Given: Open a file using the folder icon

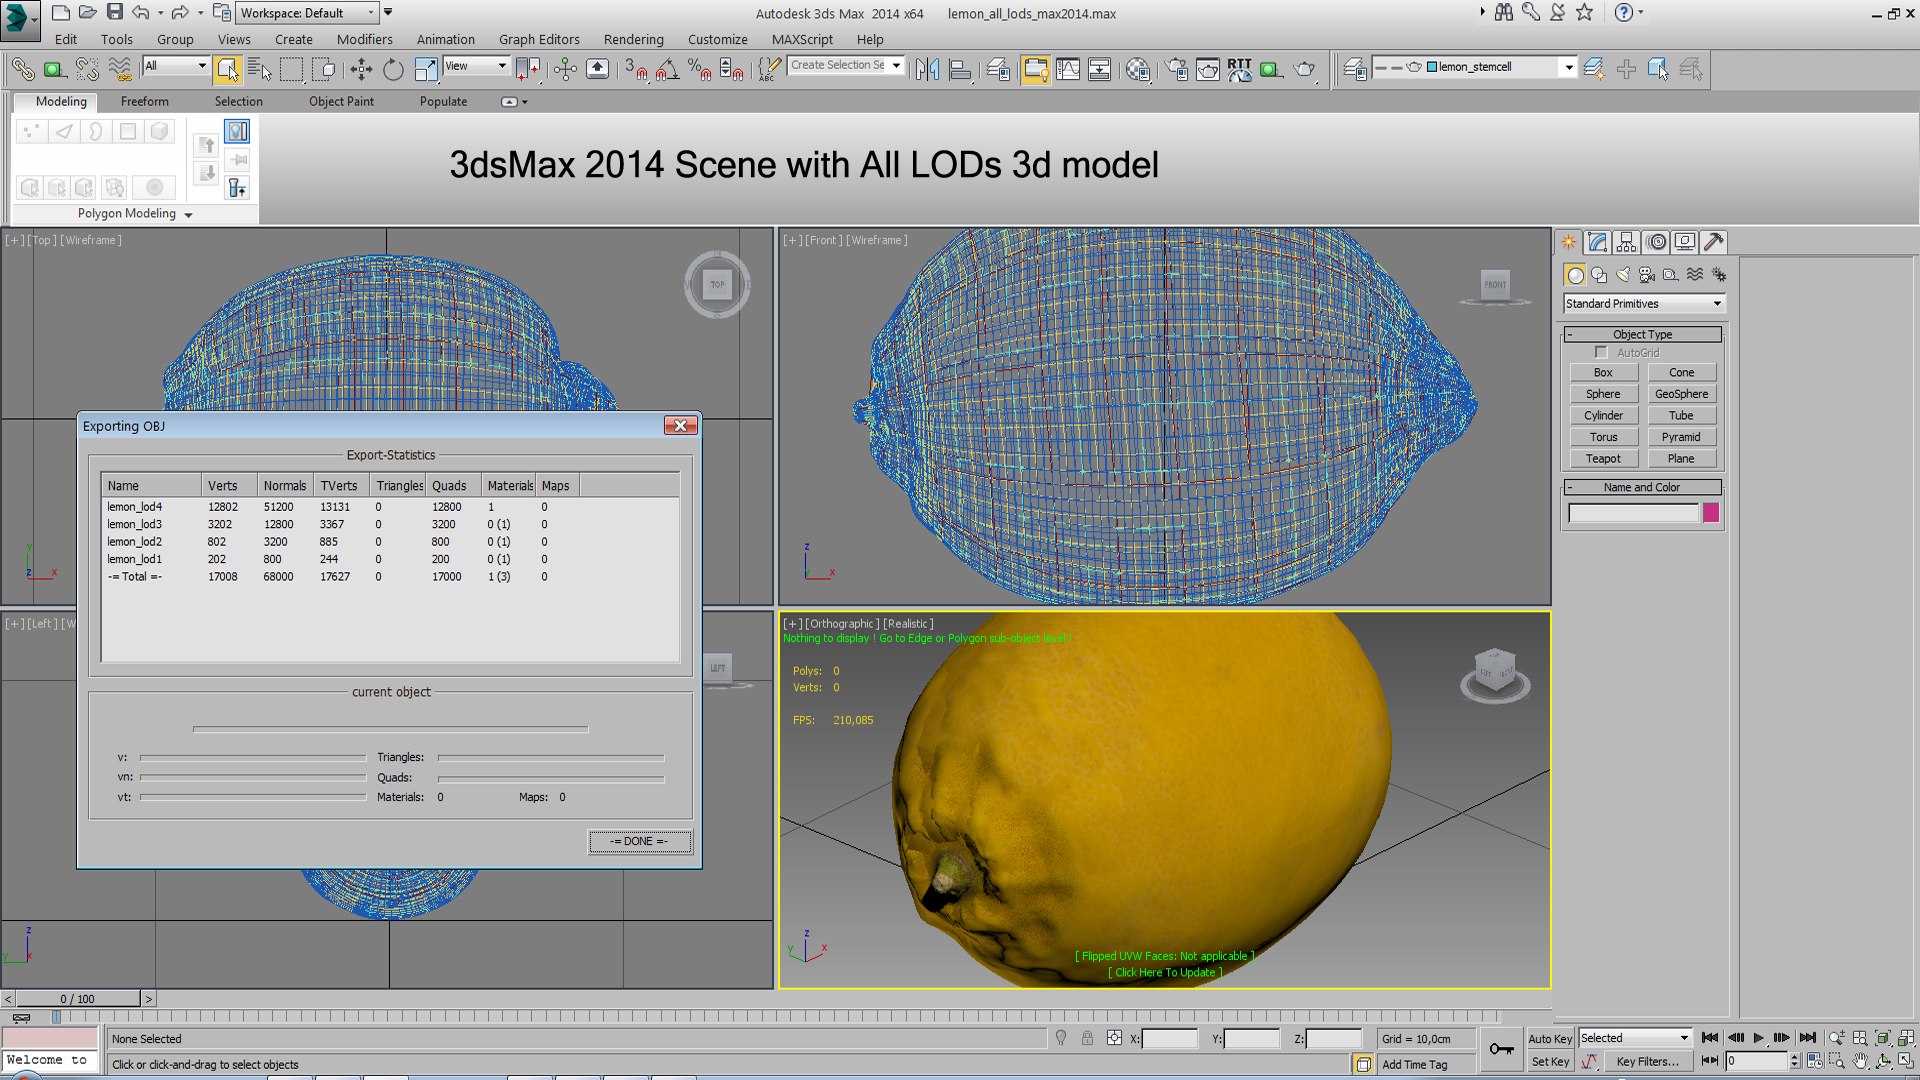Looking at the screenshot, I should click(88, 13).
